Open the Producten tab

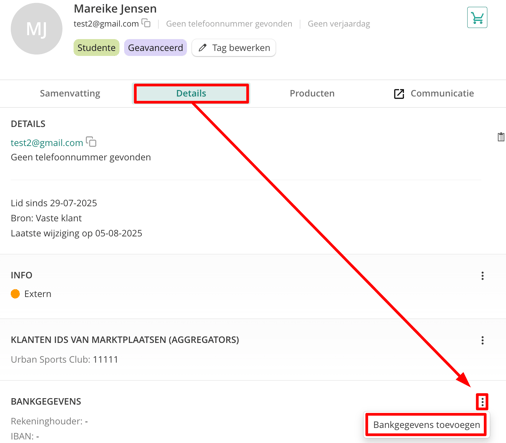pyautogui.click(x=312, y=93)
